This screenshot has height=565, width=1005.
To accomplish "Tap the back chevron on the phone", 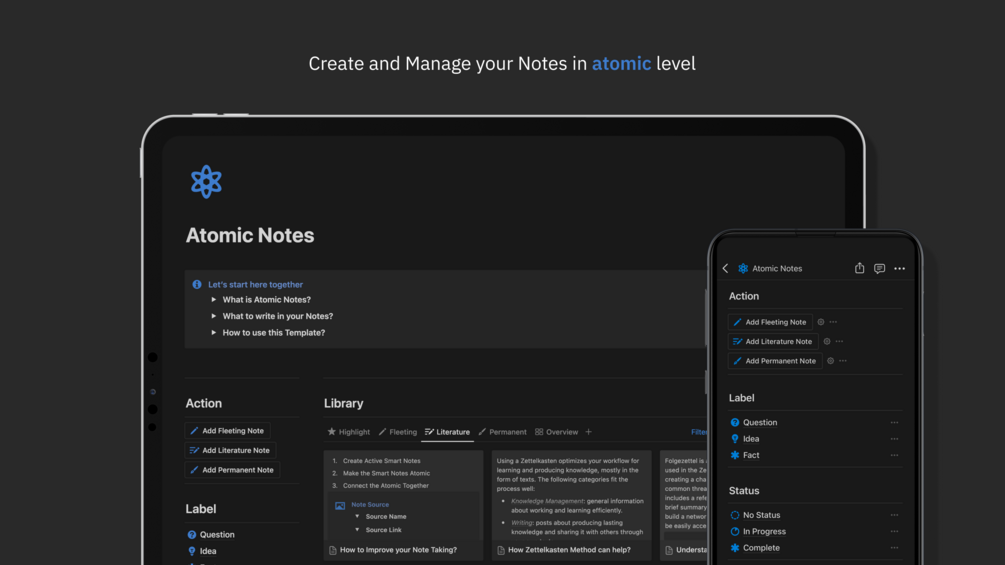I will (725, 268).
